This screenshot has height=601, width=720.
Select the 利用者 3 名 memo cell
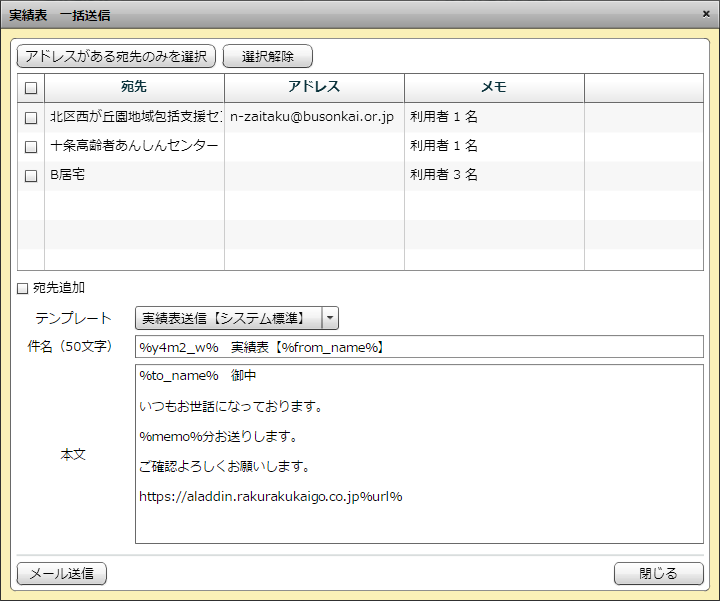click(444, 175)
